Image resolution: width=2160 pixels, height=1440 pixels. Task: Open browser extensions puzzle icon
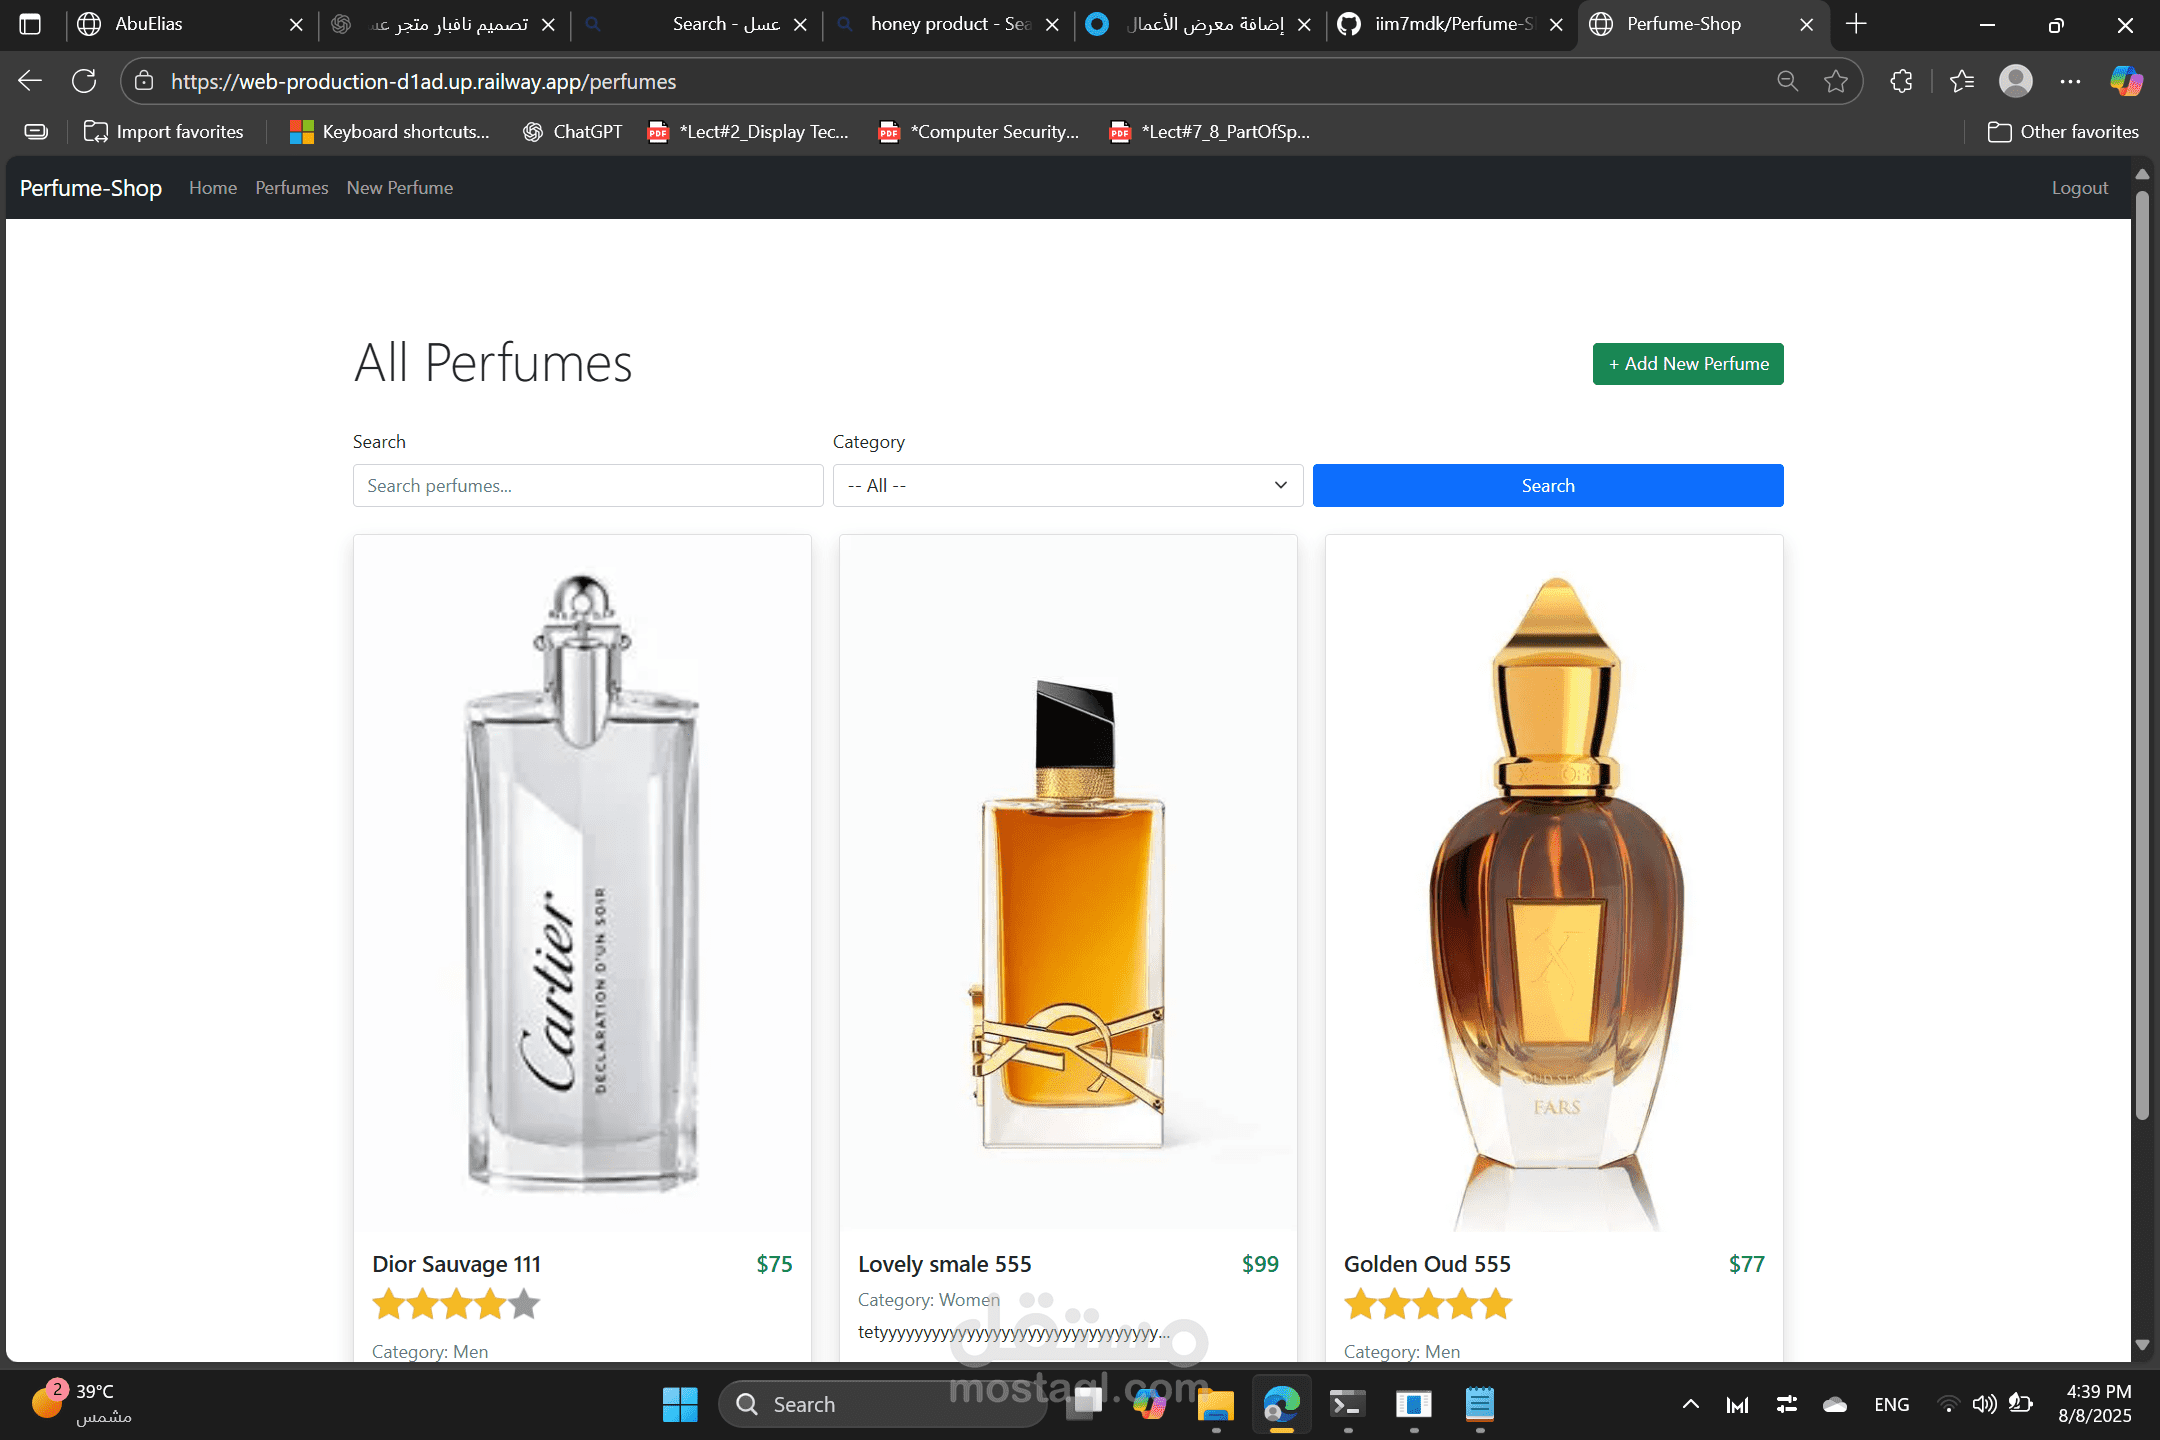[1902, 81]
